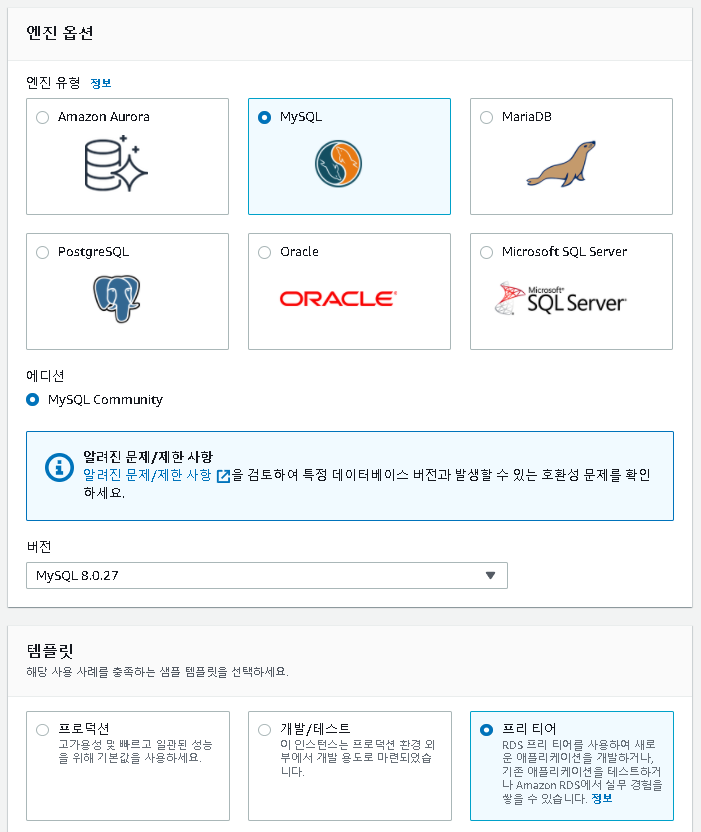Open the 정보 link in 프리 티어 card
The width and height of the screenshot is (701, 832).
(x=602, y=799)
